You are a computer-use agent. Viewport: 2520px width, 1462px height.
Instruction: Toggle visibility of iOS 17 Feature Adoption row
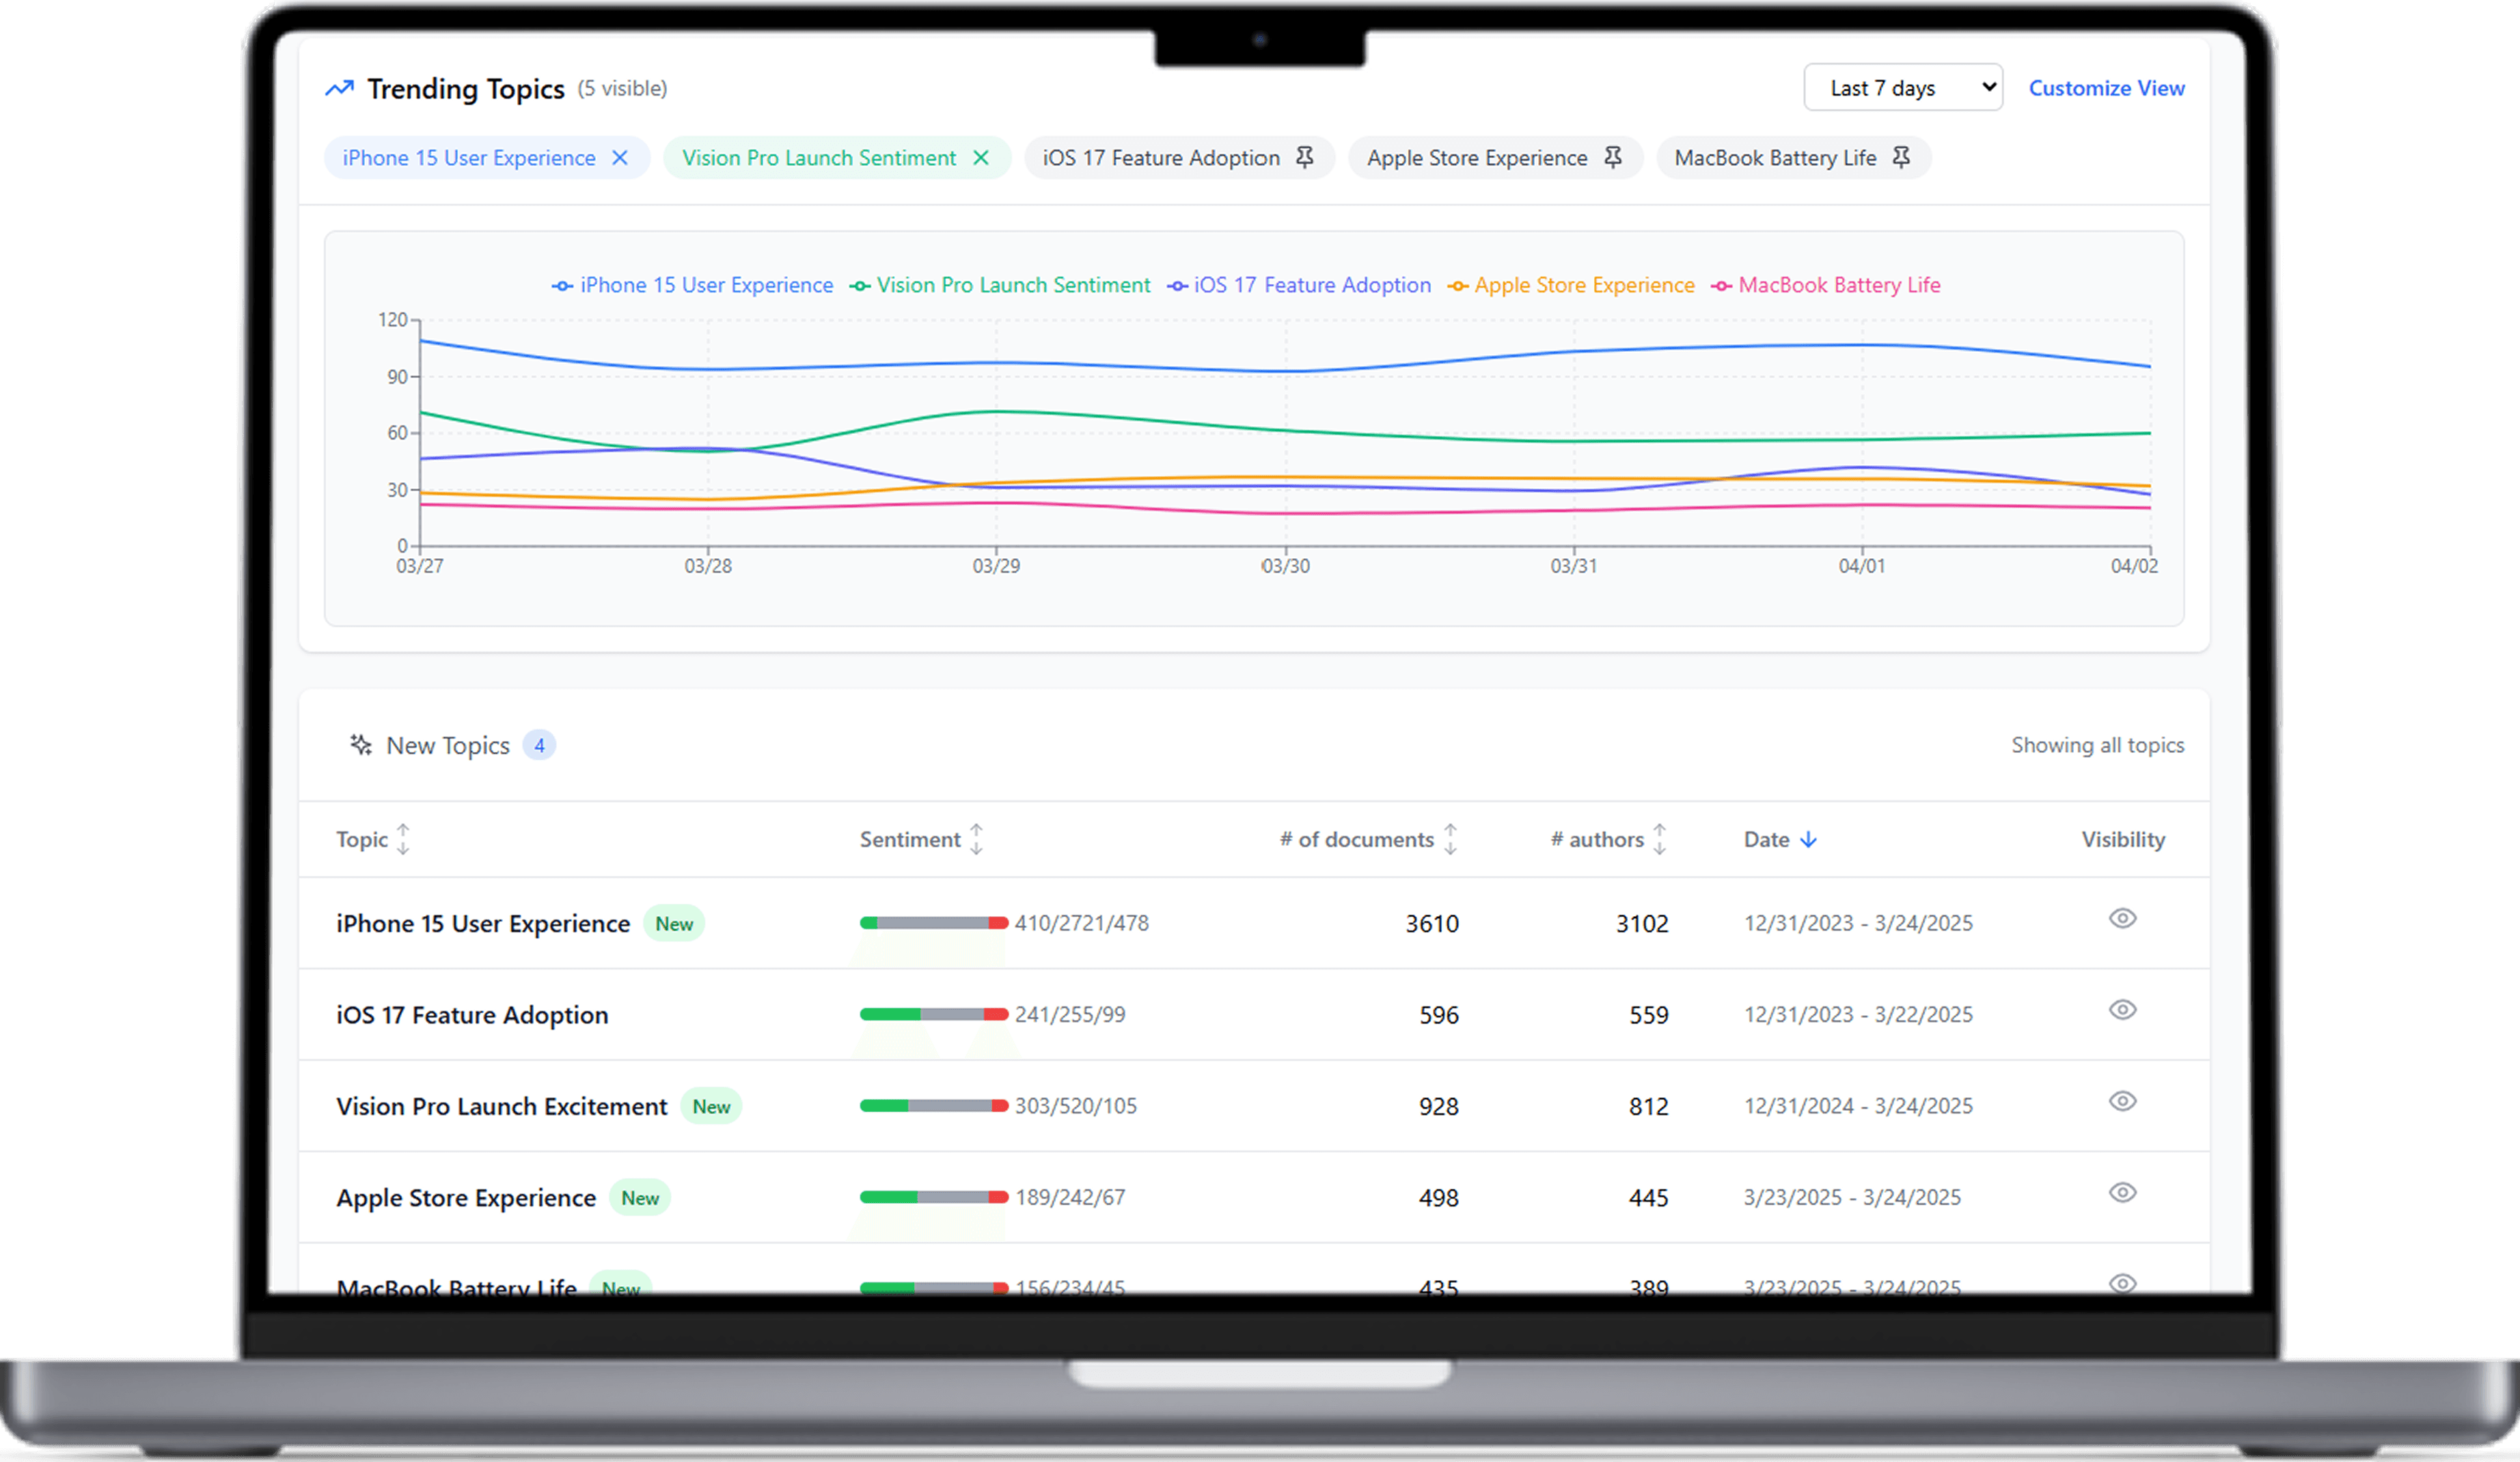(x=2123, y=1010)
